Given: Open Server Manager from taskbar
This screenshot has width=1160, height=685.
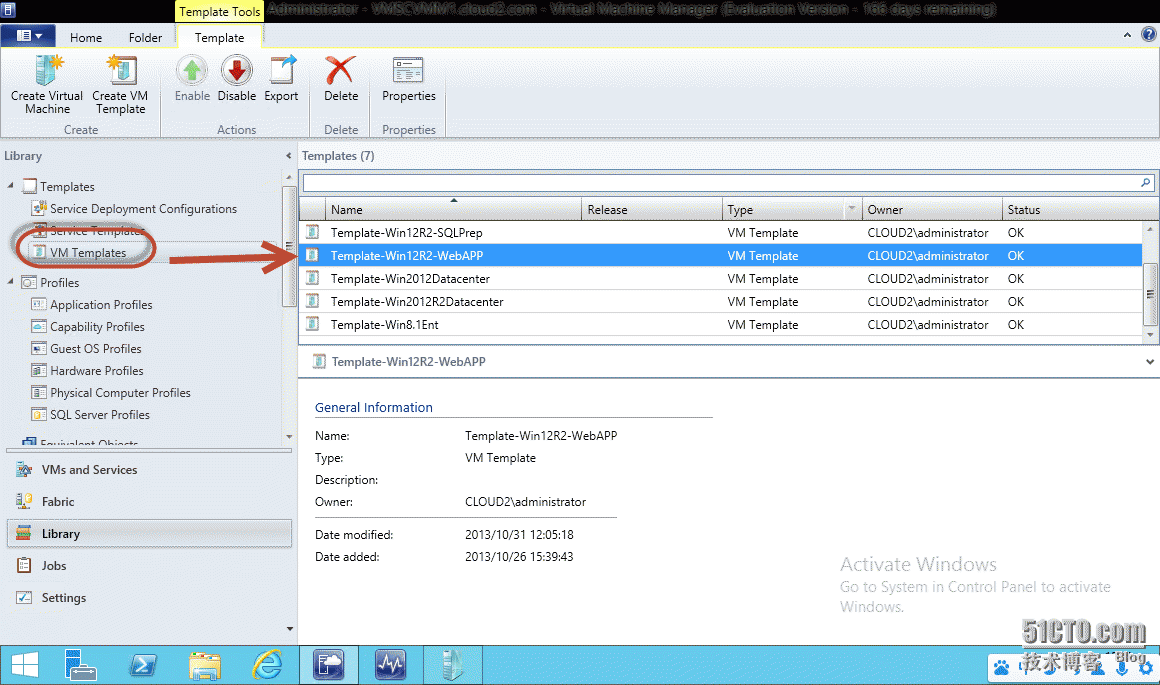Looking at the screenshot, I should coord(80,665).
